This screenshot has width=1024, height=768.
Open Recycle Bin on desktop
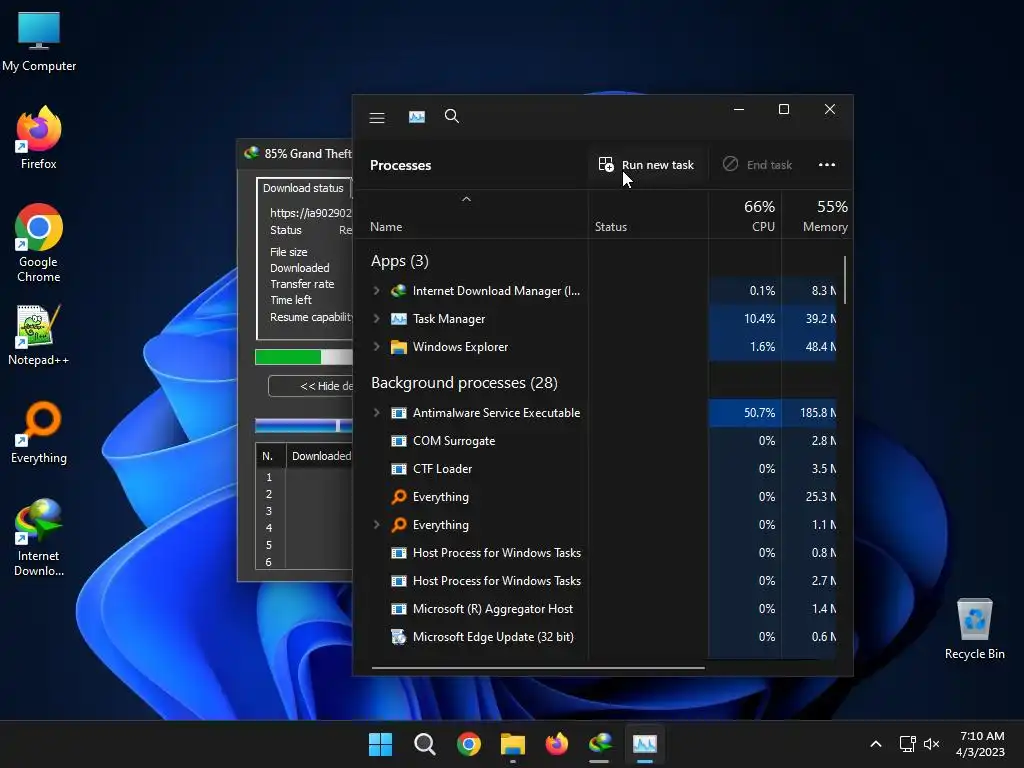[974, 629]
